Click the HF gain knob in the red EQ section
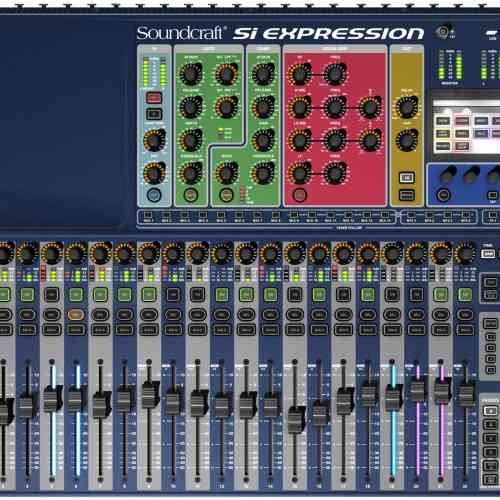The image size is (500, 500). (x=300, y=74)
